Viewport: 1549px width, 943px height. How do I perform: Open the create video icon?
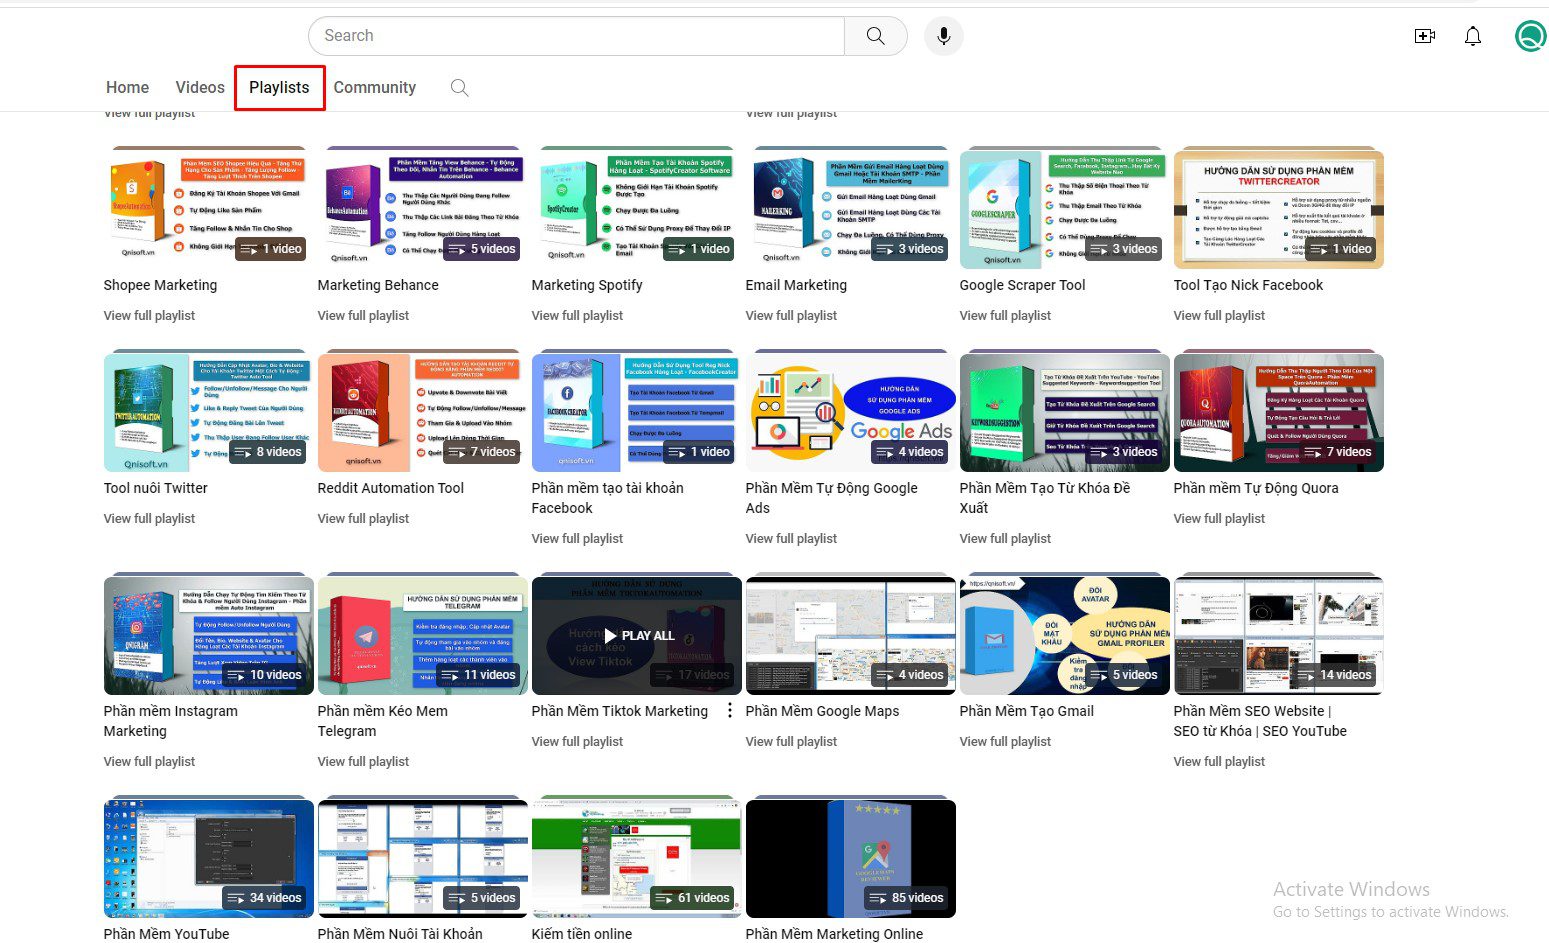click(1425, 36)
